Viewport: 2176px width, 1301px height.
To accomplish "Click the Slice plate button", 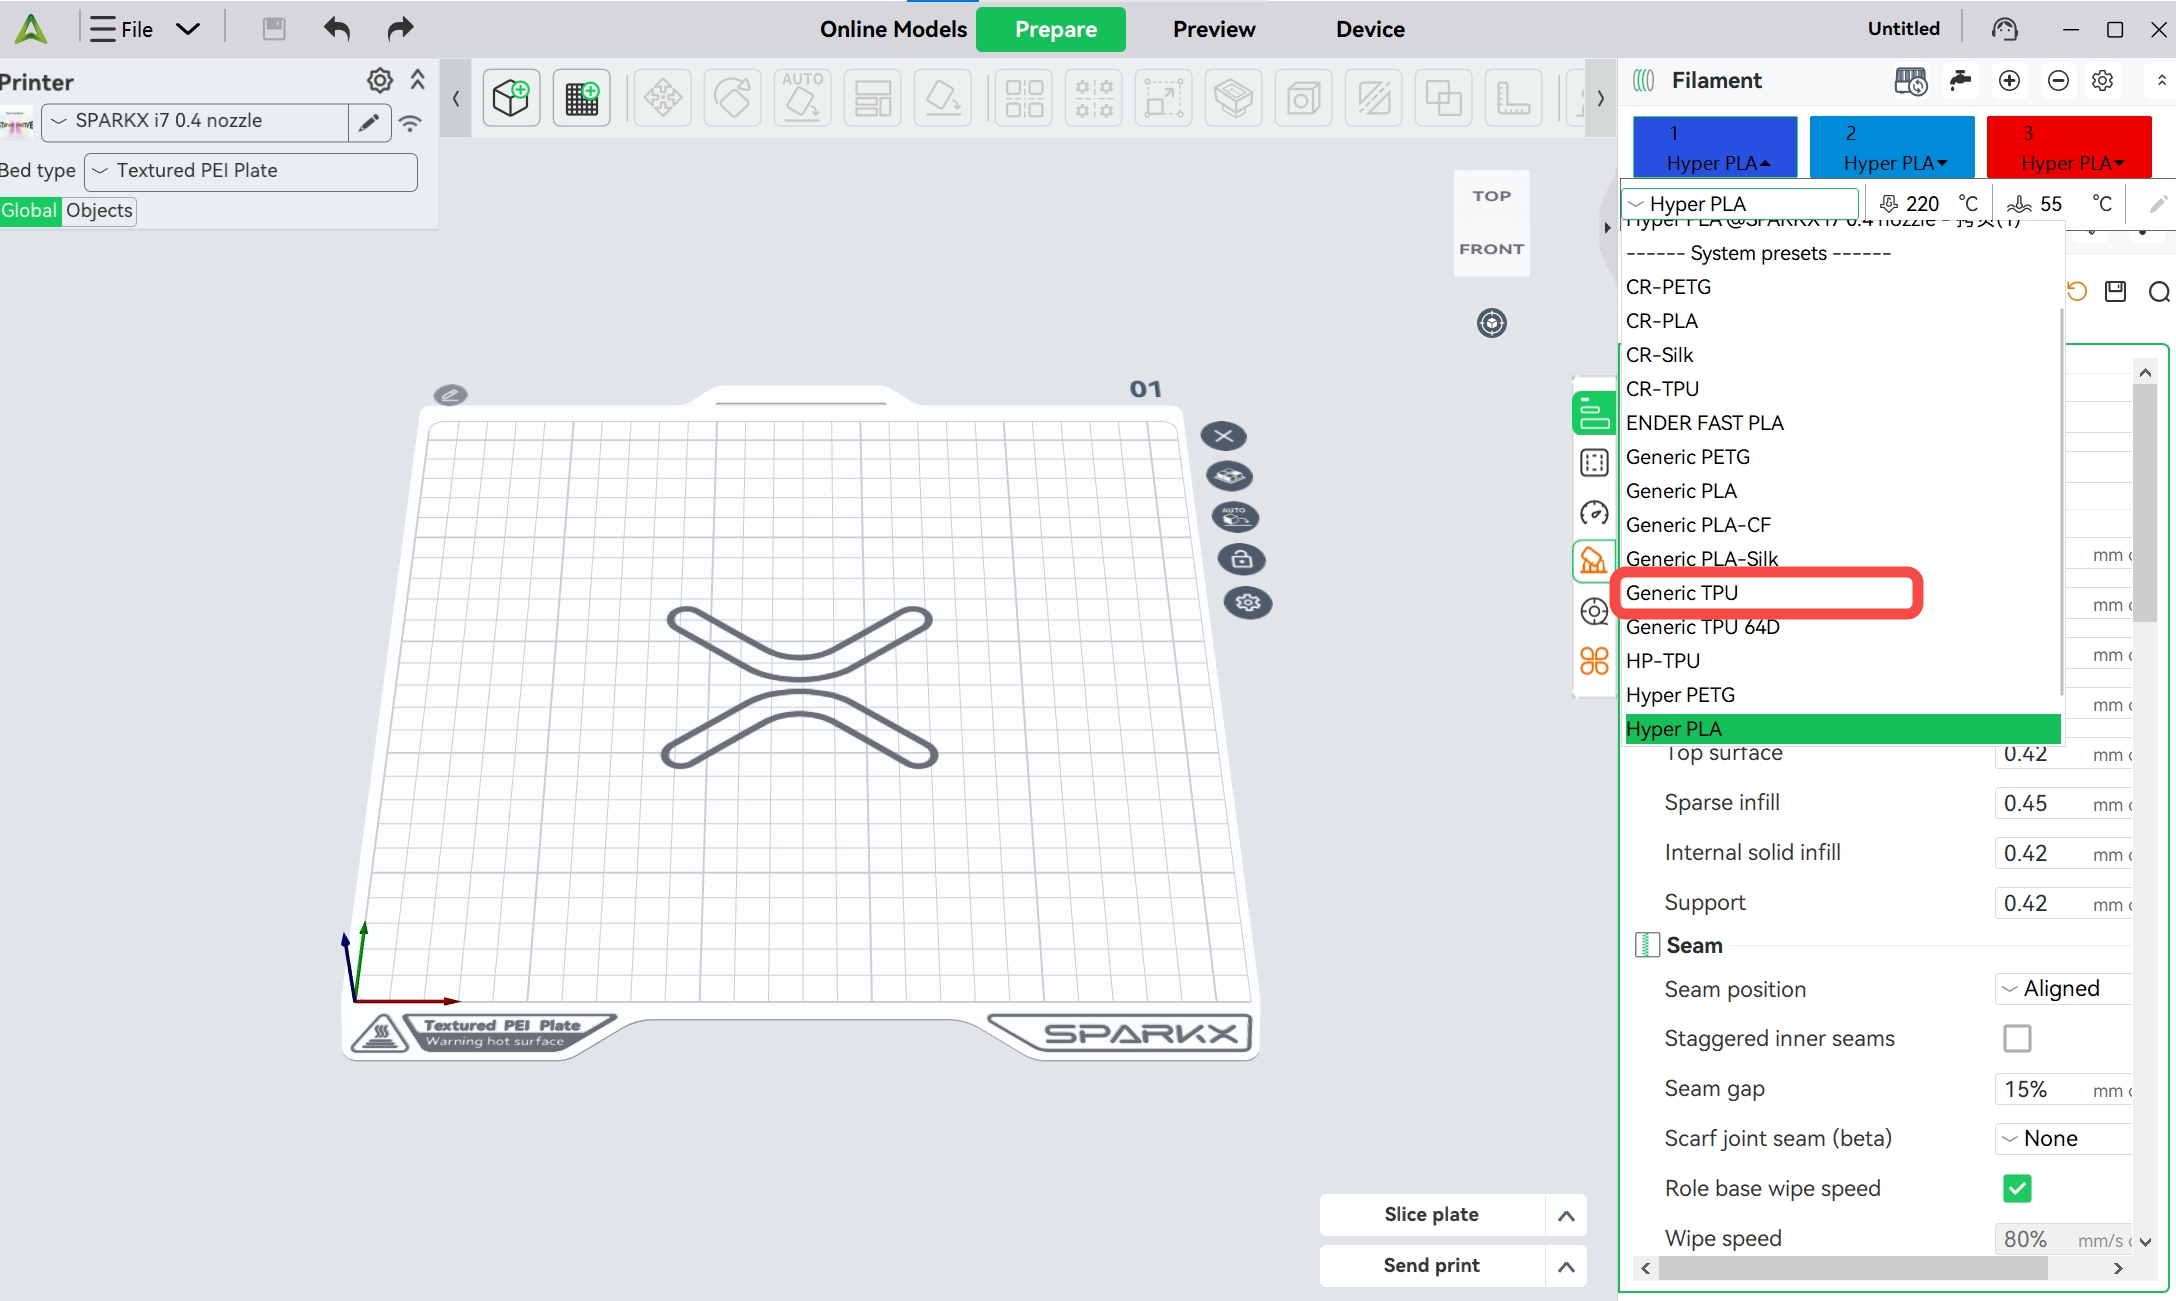I will pyautogui.click(x=1431, y=1214).
